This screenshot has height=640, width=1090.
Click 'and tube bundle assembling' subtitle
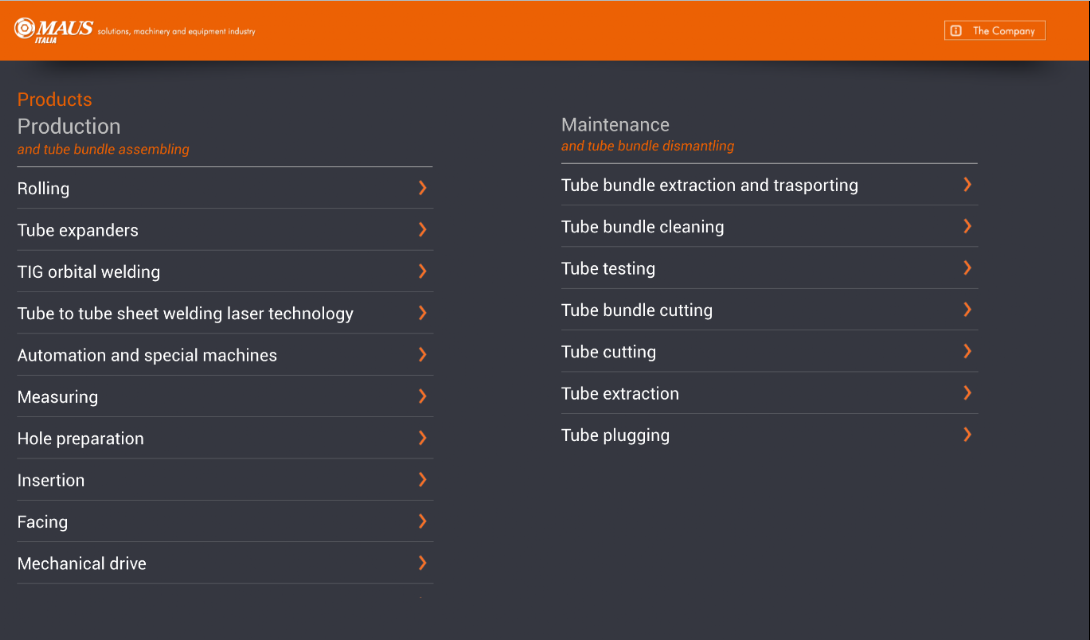click(103, 149)
